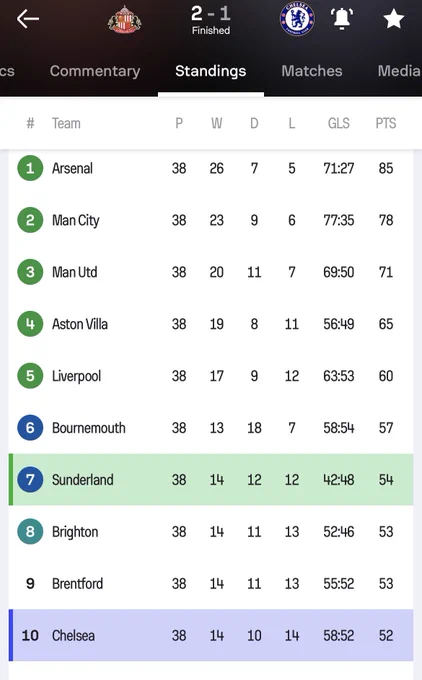Viewport: 422px width, 680px height.
Task: Open Man City team row
Action: (211, 220)
